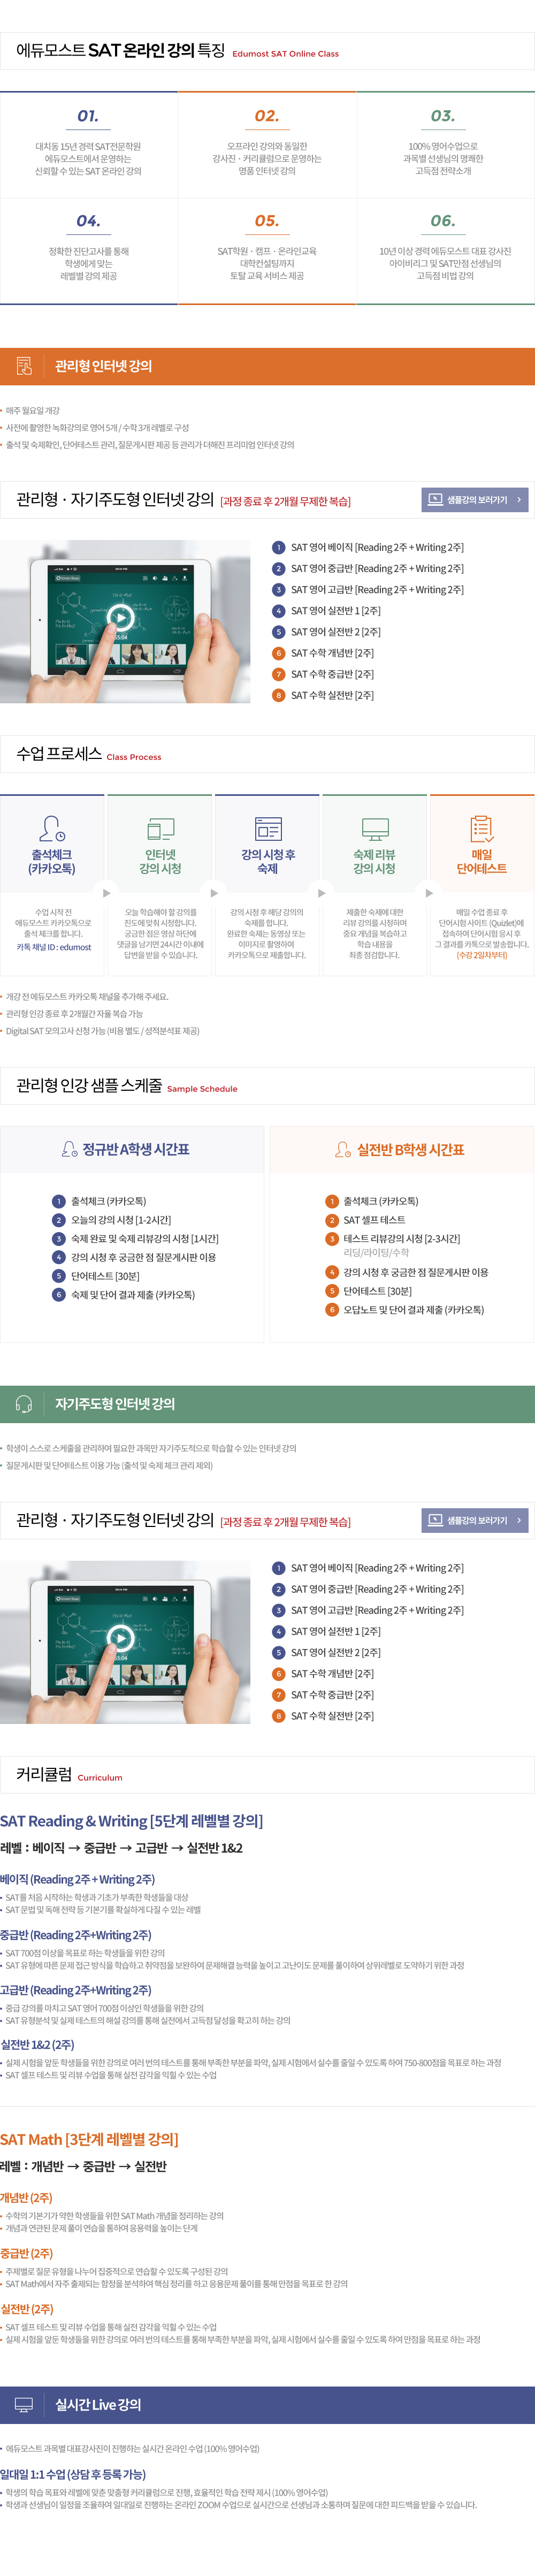Image resolution: width=535 pixels, height=2576 pixels.
Task: Click feature card 05 about 토탈 교육 서비스
Action: (267, 251)
